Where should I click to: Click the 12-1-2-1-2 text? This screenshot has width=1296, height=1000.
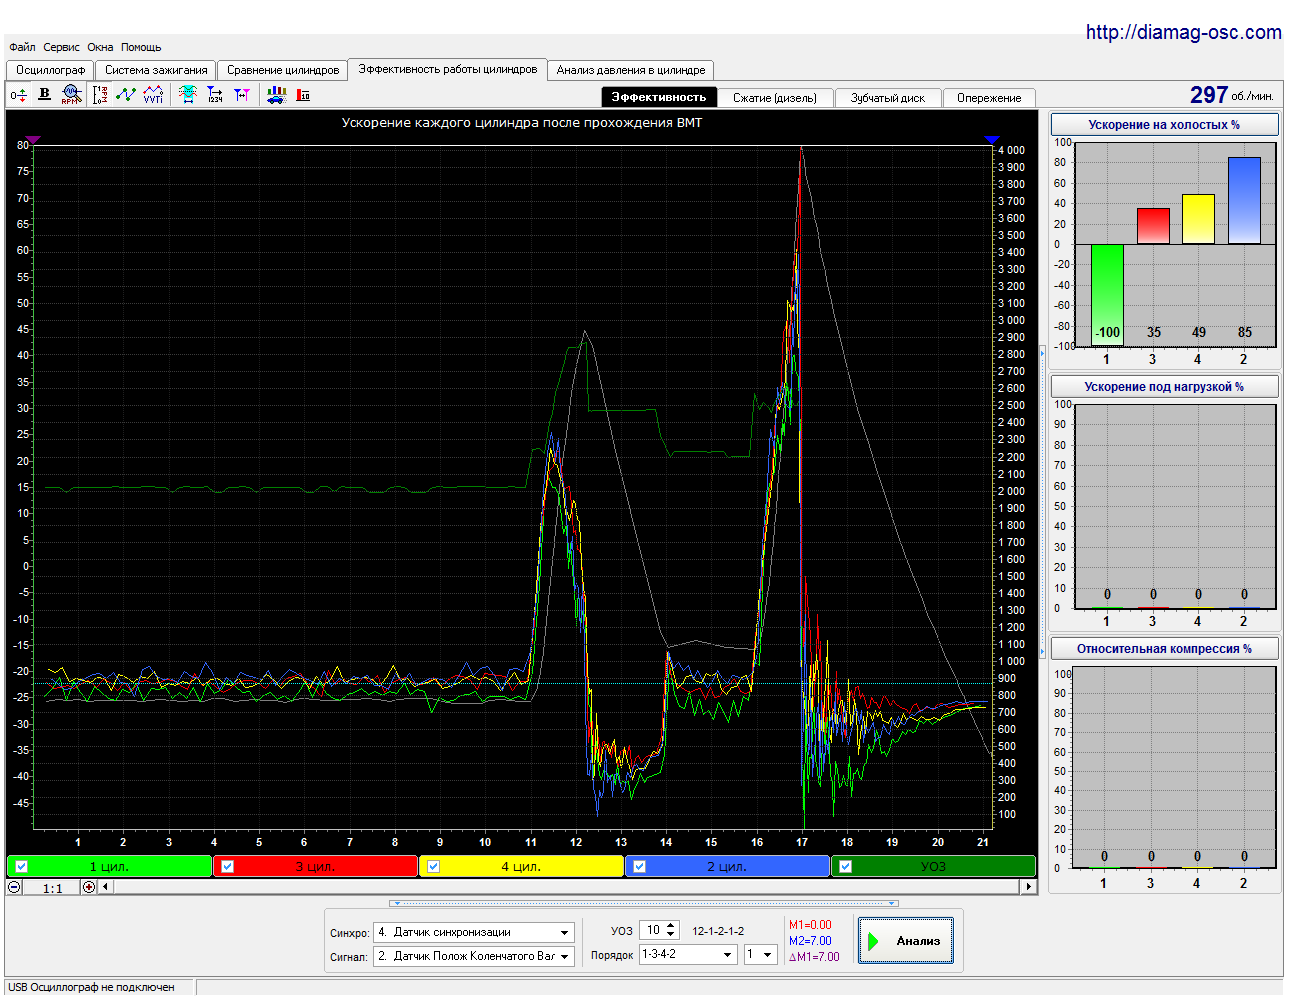click(x=718, y=931)
